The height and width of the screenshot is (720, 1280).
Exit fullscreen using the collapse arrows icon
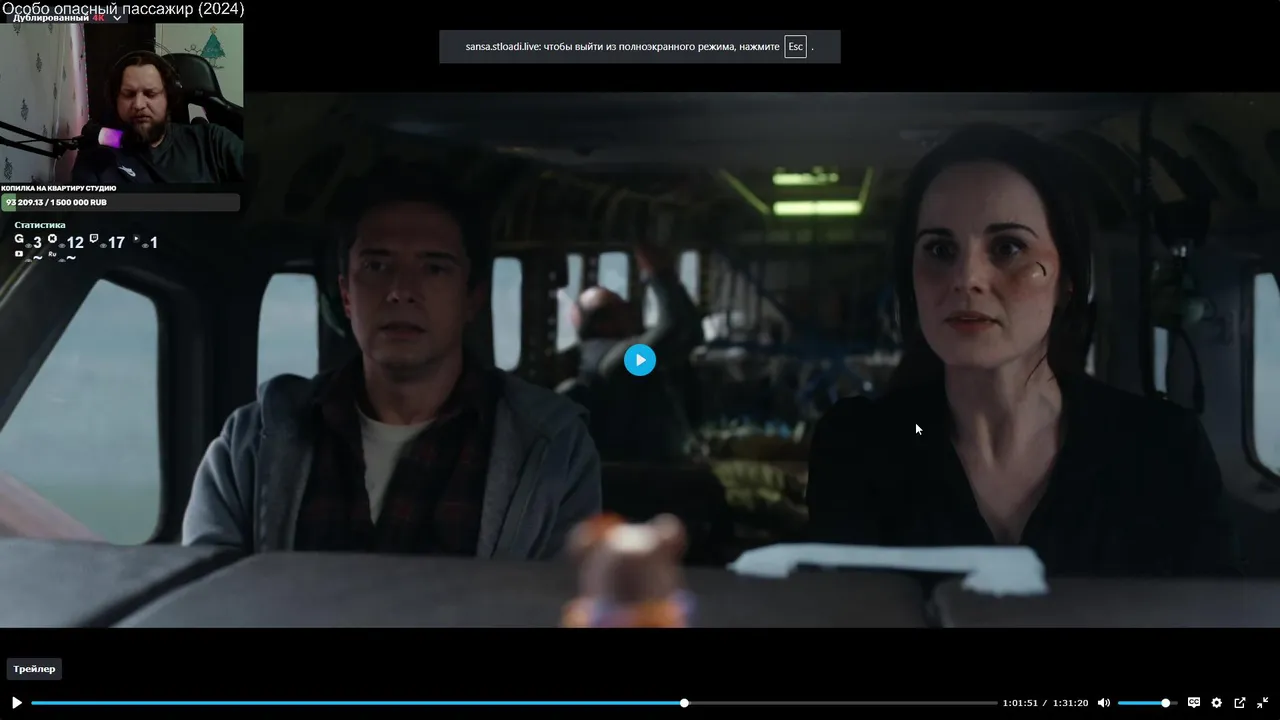click(1263, 703)
